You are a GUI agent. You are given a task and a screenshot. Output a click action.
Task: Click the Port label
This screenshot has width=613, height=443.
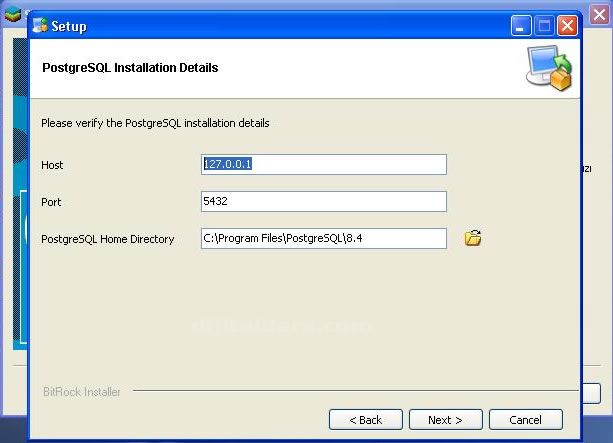click(x=51, y=202)
